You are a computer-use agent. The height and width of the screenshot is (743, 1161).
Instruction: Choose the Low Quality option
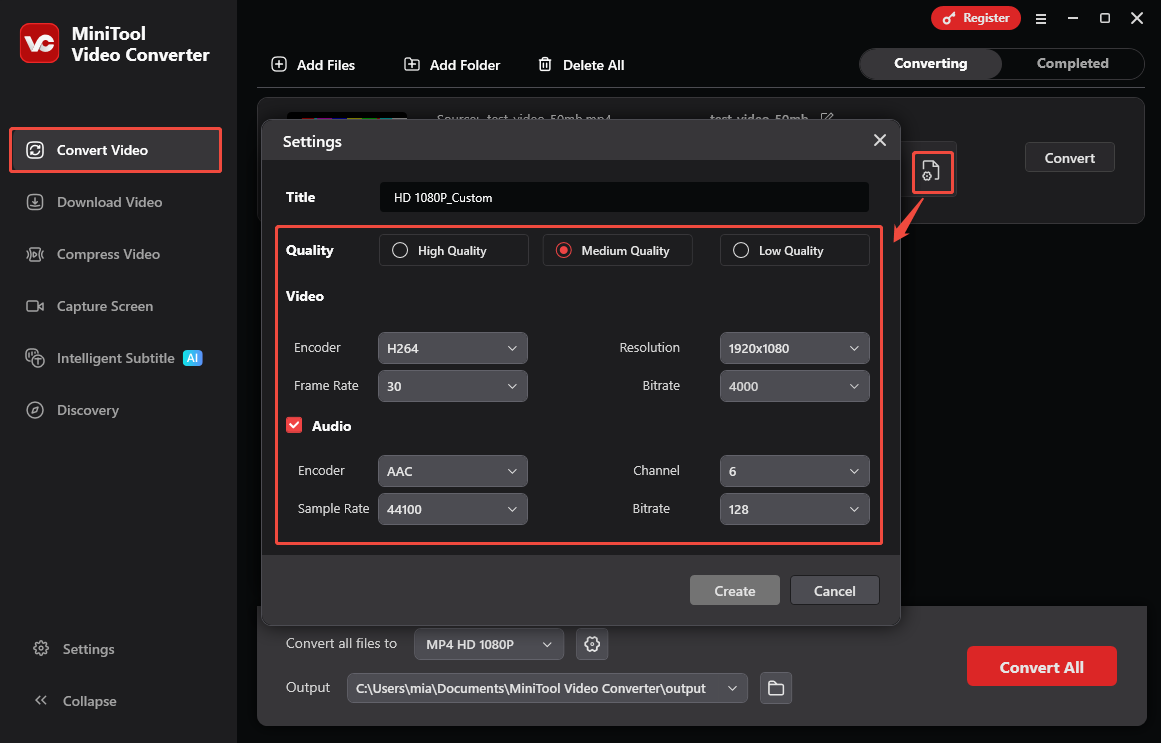(743, 250)
